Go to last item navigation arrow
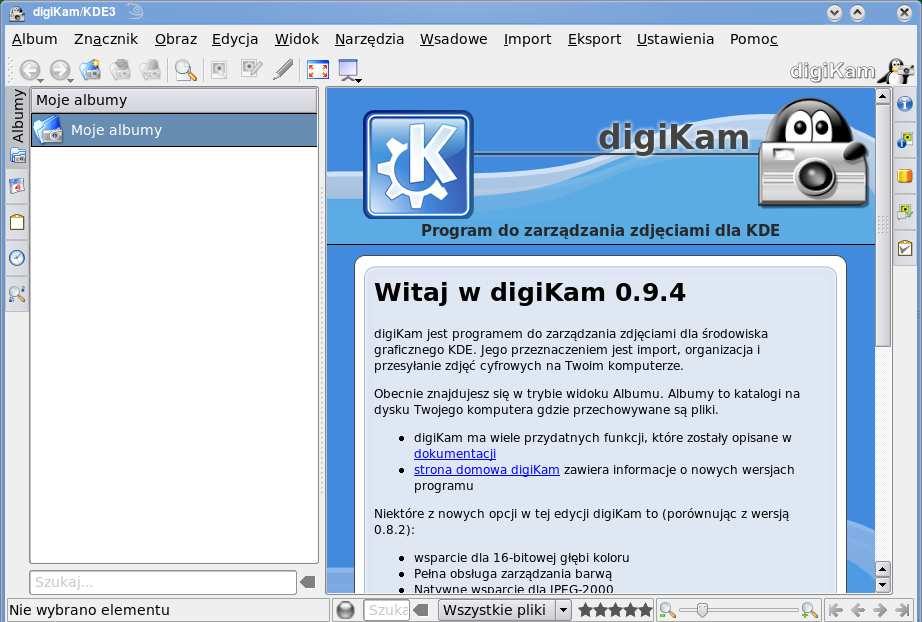Screen dimensions: 922x622 click(902, 610)
